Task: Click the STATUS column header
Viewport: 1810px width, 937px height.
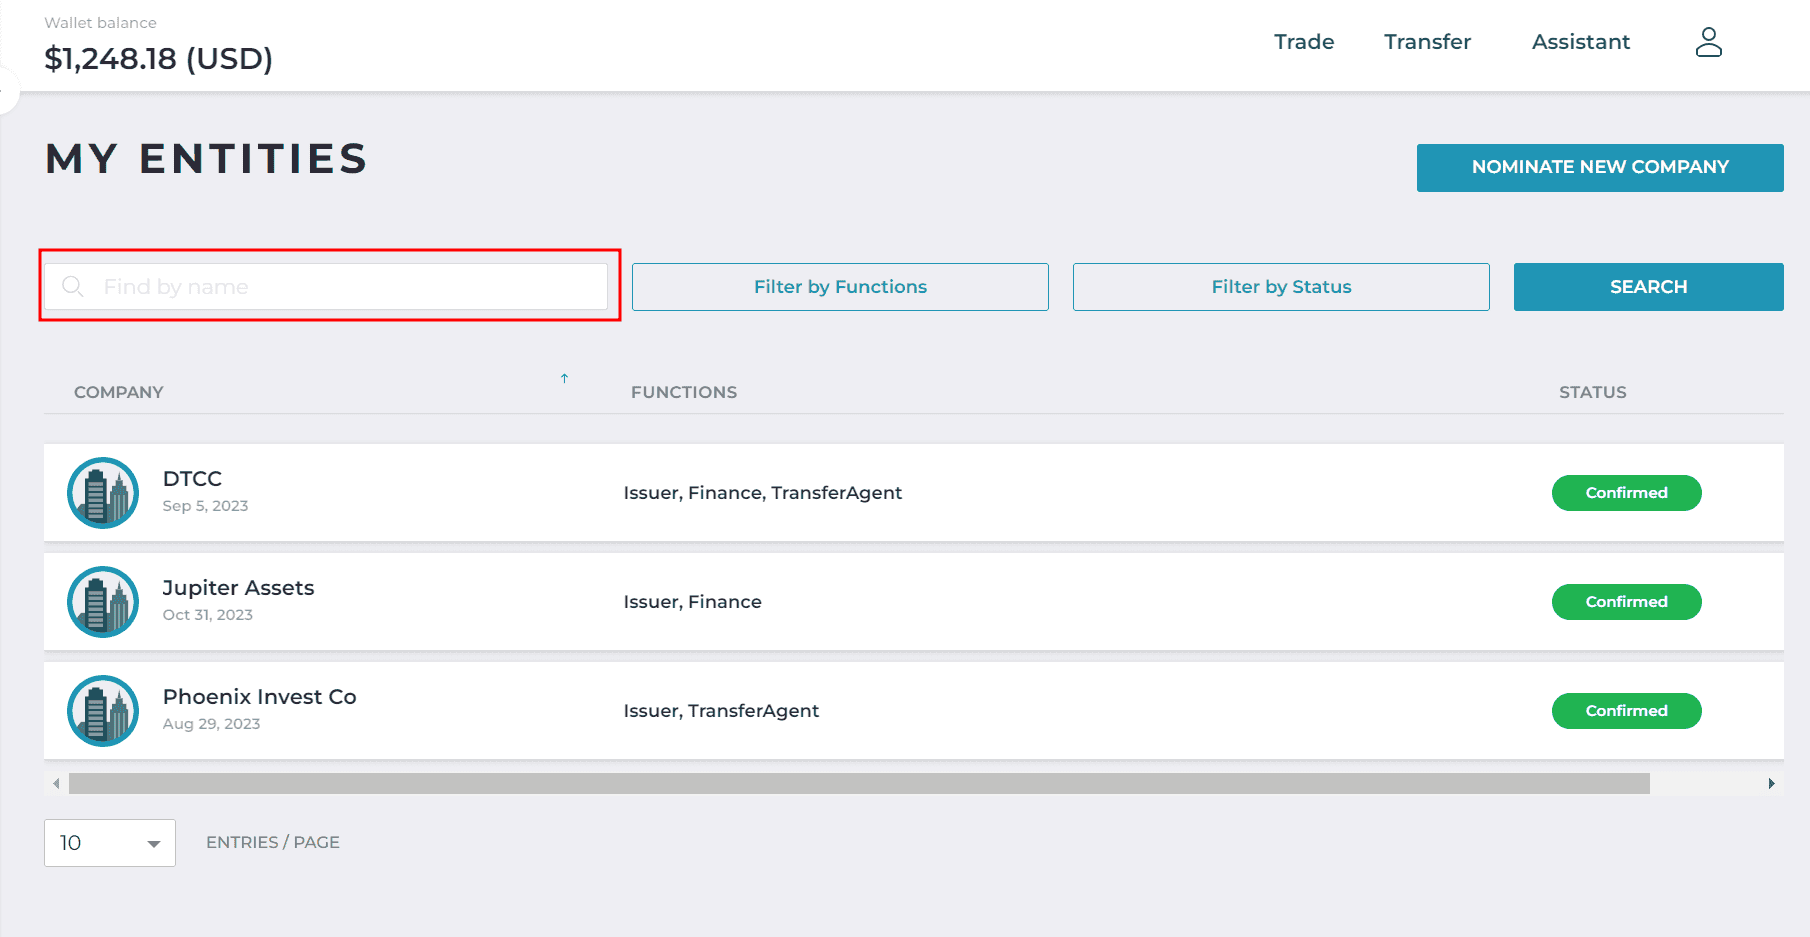Action: pyautogui.click(x=1592, y=392)
